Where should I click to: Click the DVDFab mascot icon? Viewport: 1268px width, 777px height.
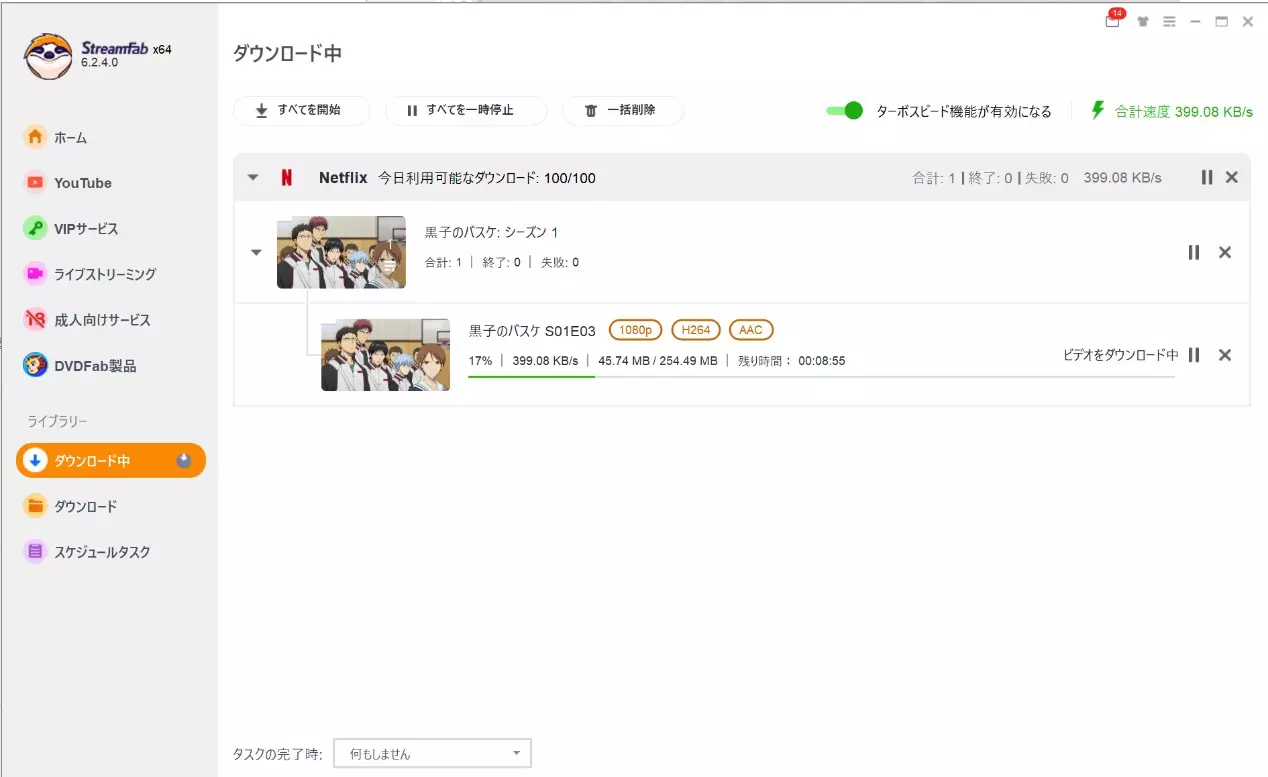pos(35,366)
